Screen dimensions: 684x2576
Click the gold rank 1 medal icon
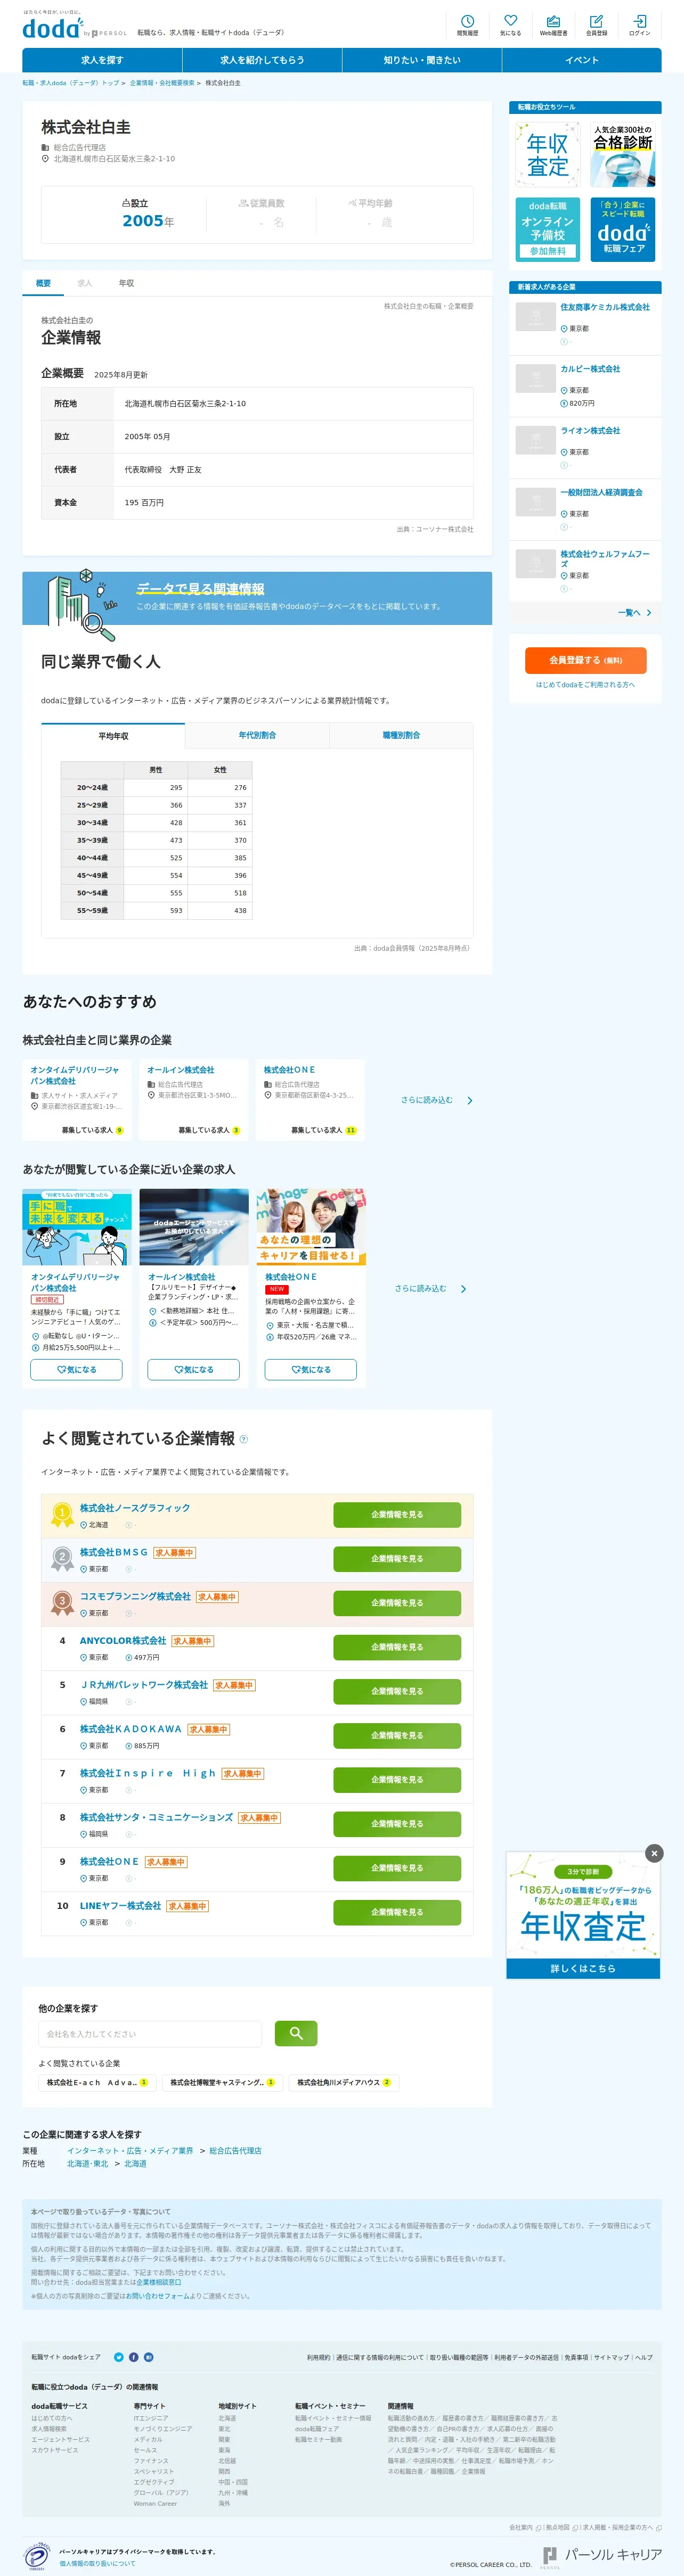[62, 1515]
